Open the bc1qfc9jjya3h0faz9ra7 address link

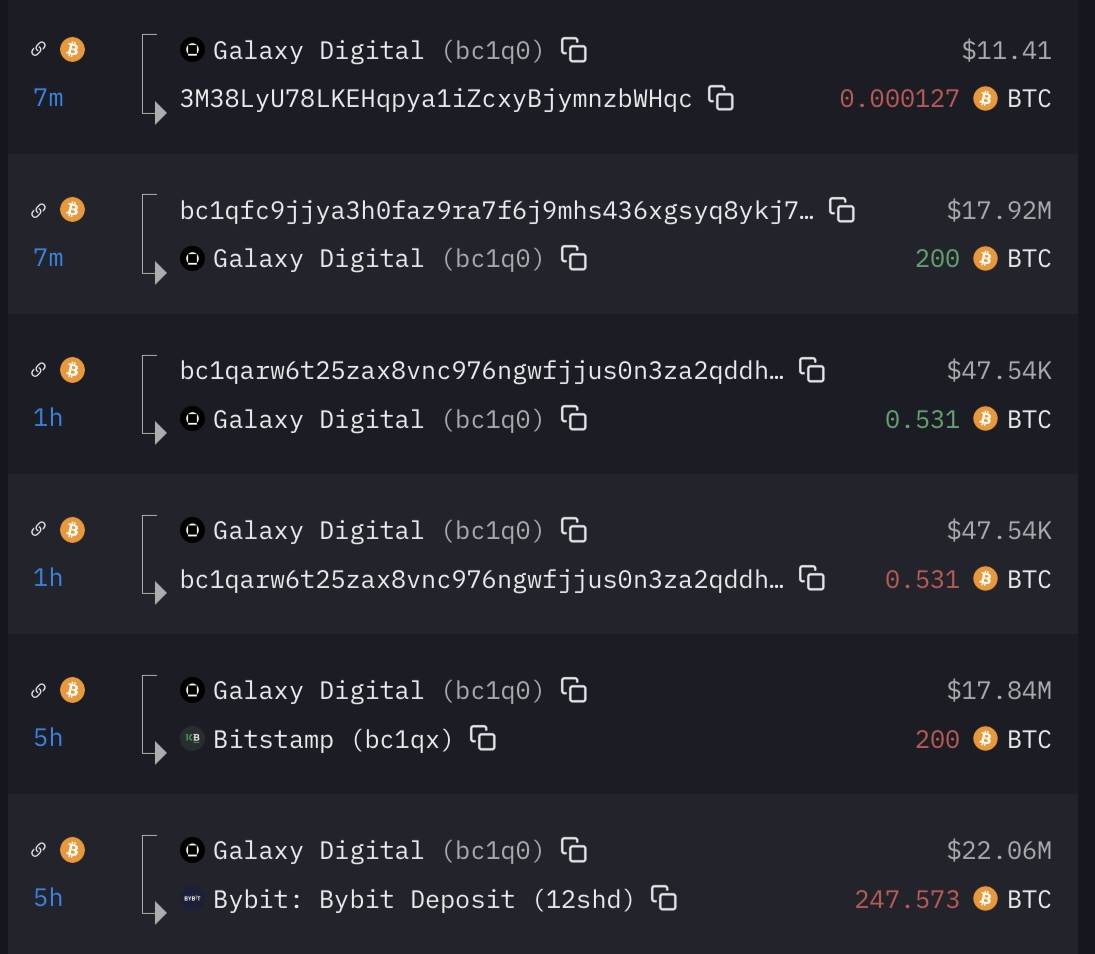(497, 211)
